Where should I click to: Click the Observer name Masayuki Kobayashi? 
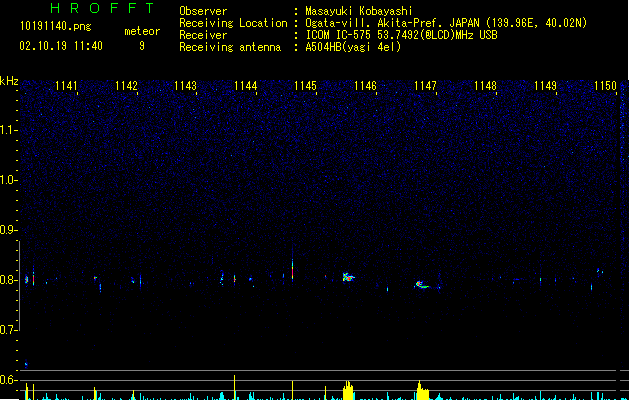click(359, 11)
